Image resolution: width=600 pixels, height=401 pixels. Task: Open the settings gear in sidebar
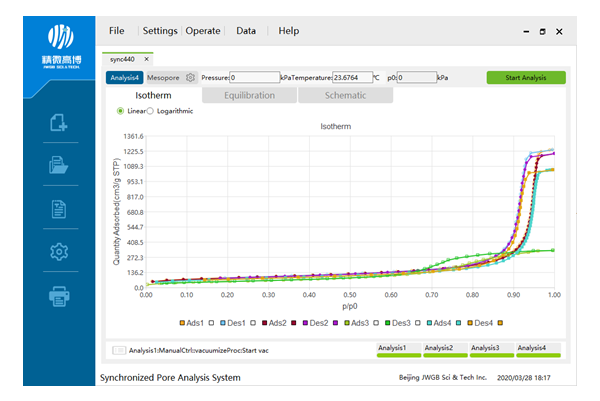click(x=60, y=252)
